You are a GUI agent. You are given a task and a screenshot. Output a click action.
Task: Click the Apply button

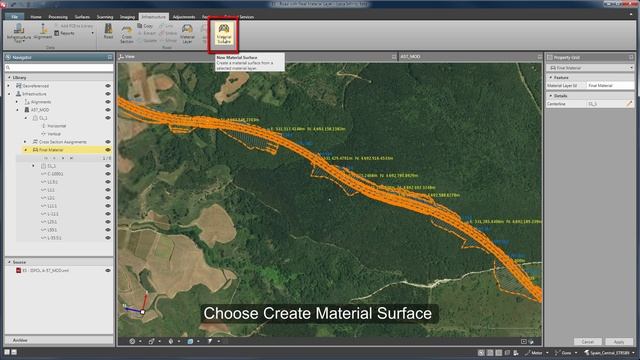[619, 342]
